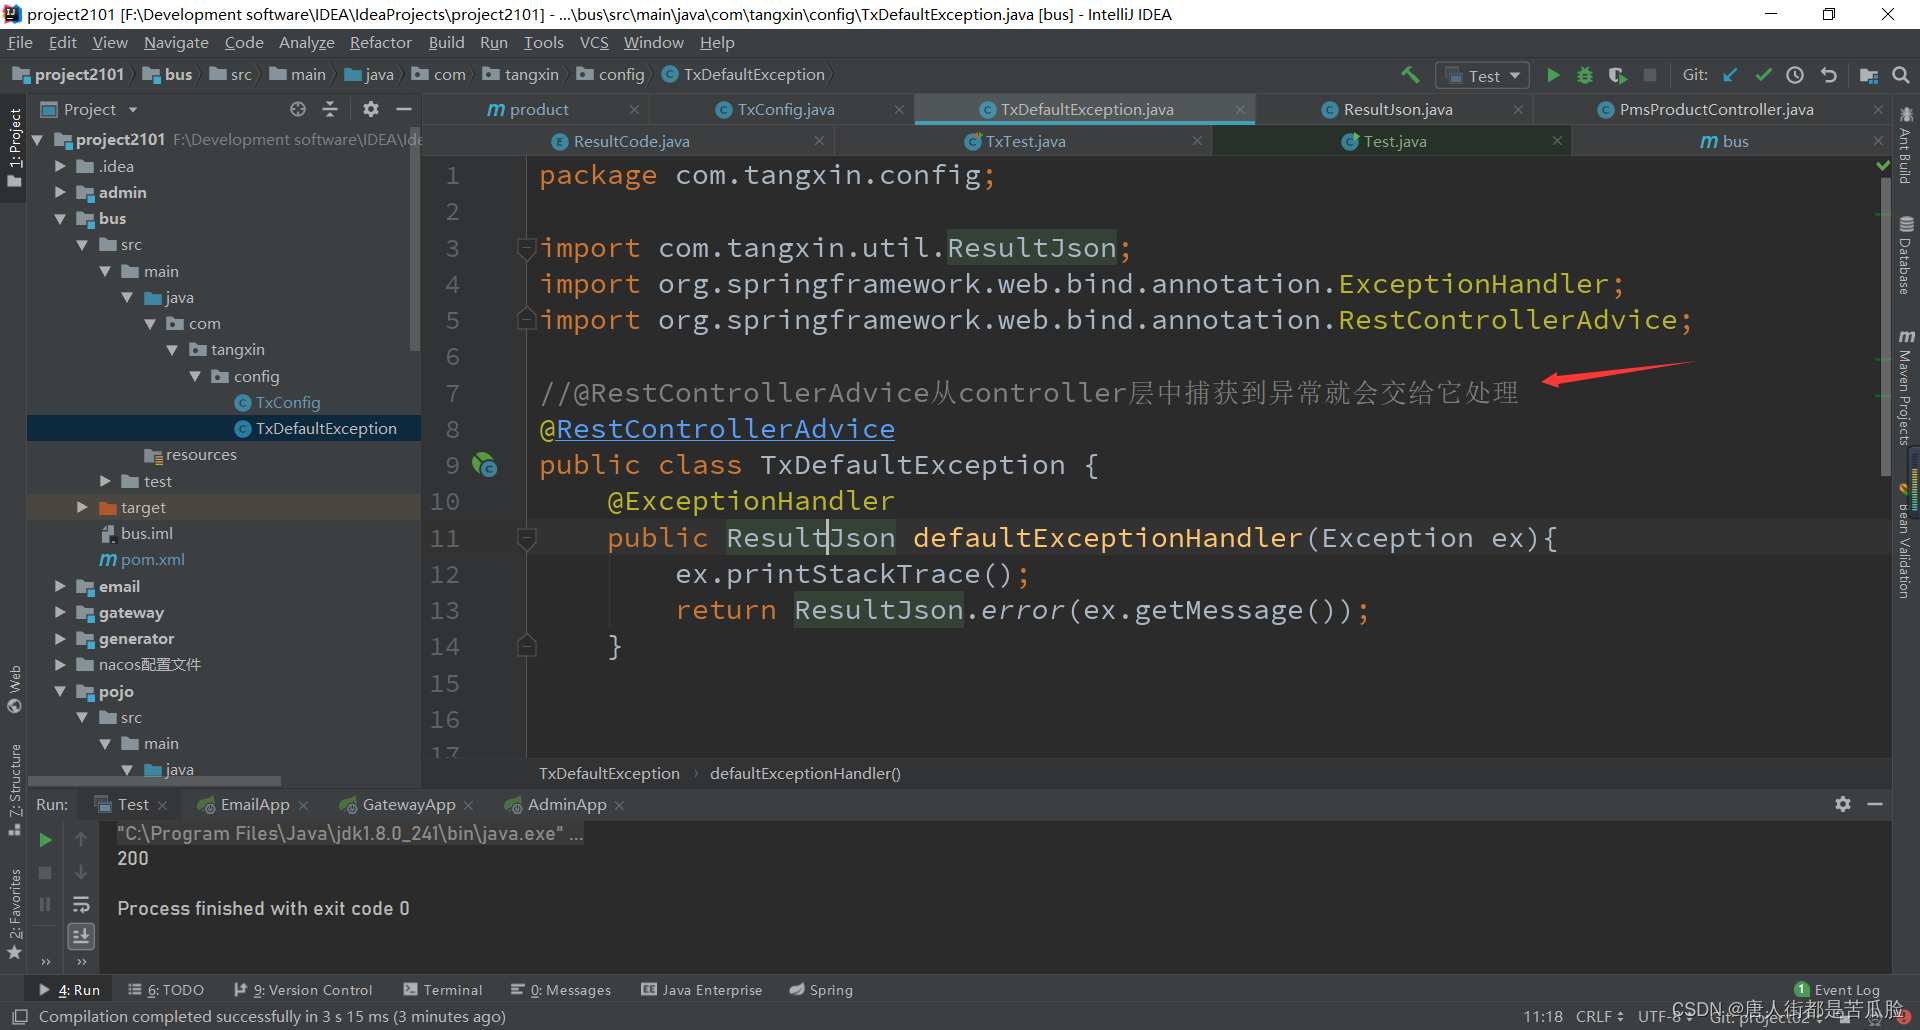Viewport: 1920px width, 1030px height.
Task: Toggle scroll to end in Run console
Action: click(81, 936)
